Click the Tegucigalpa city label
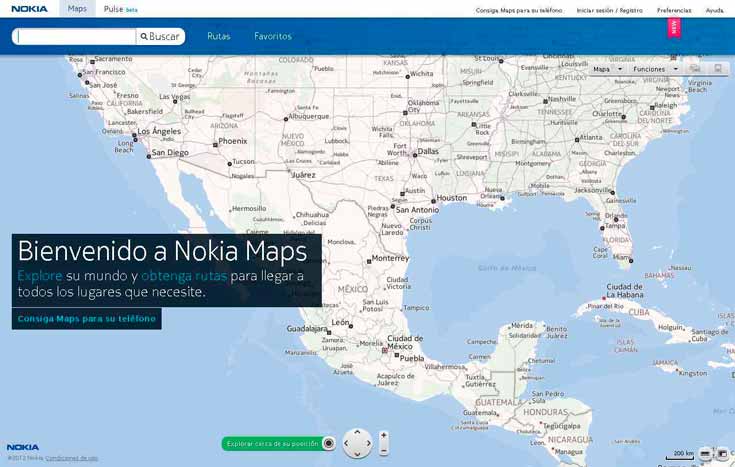The width and height of the screenshot is (735, 467). [562, 426]
